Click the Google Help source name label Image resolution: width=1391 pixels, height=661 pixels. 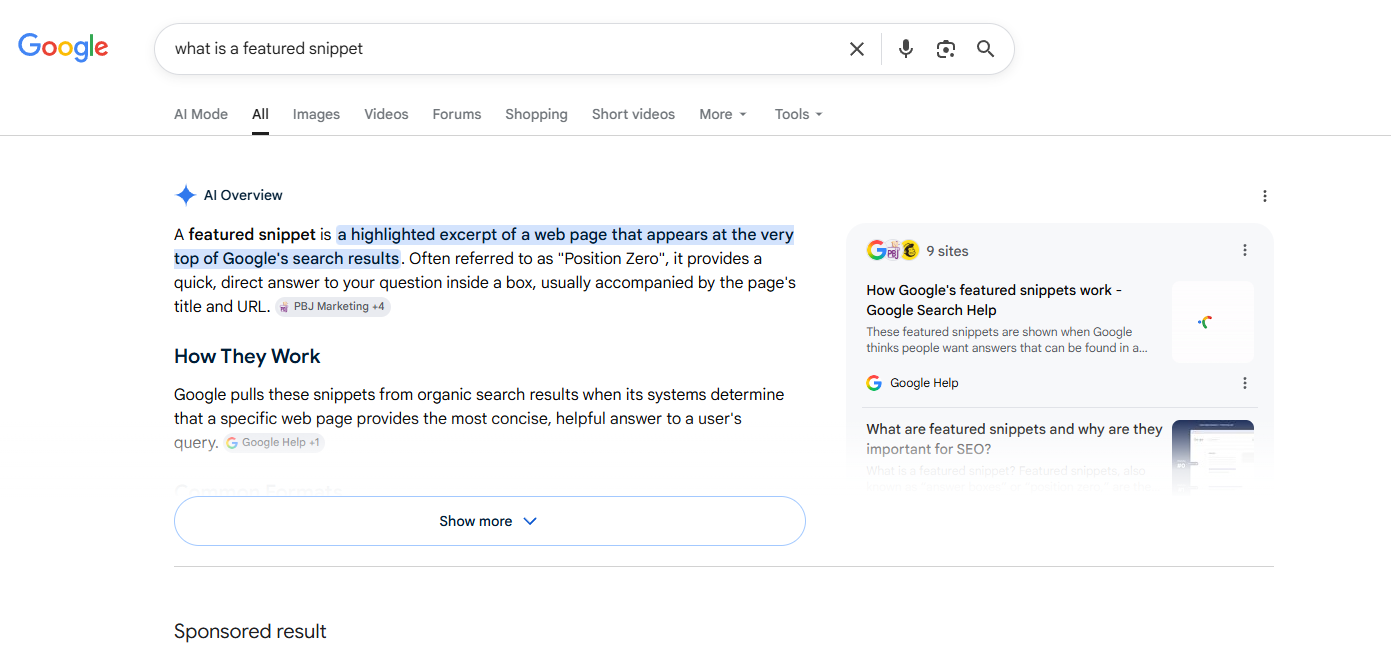(924, 383)
